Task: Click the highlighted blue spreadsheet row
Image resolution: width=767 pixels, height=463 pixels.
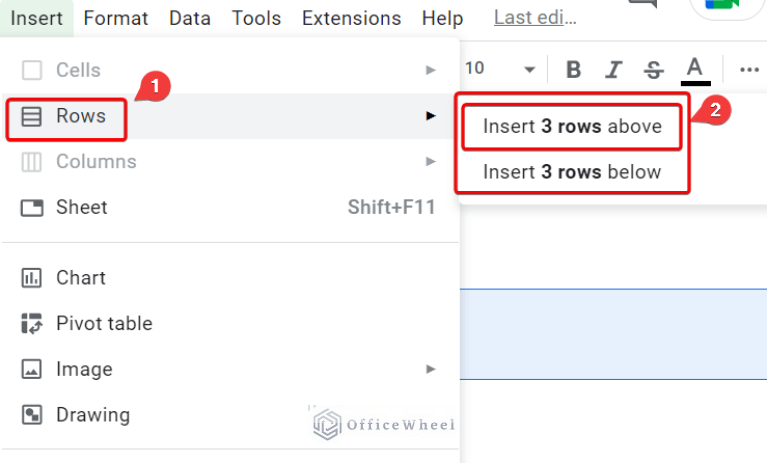Action: pos(613,334)
